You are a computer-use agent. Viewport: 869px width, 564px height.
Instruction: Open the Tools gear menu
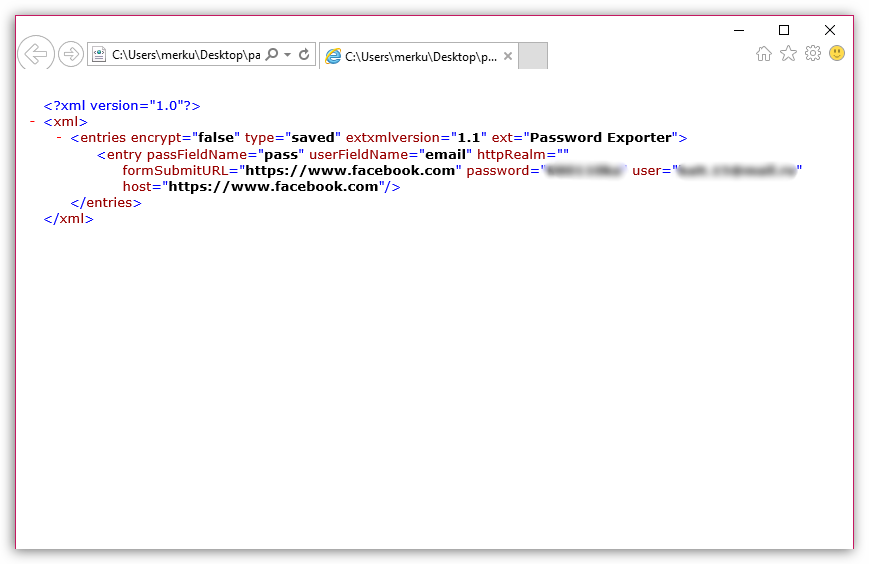(x=813, y=54)
